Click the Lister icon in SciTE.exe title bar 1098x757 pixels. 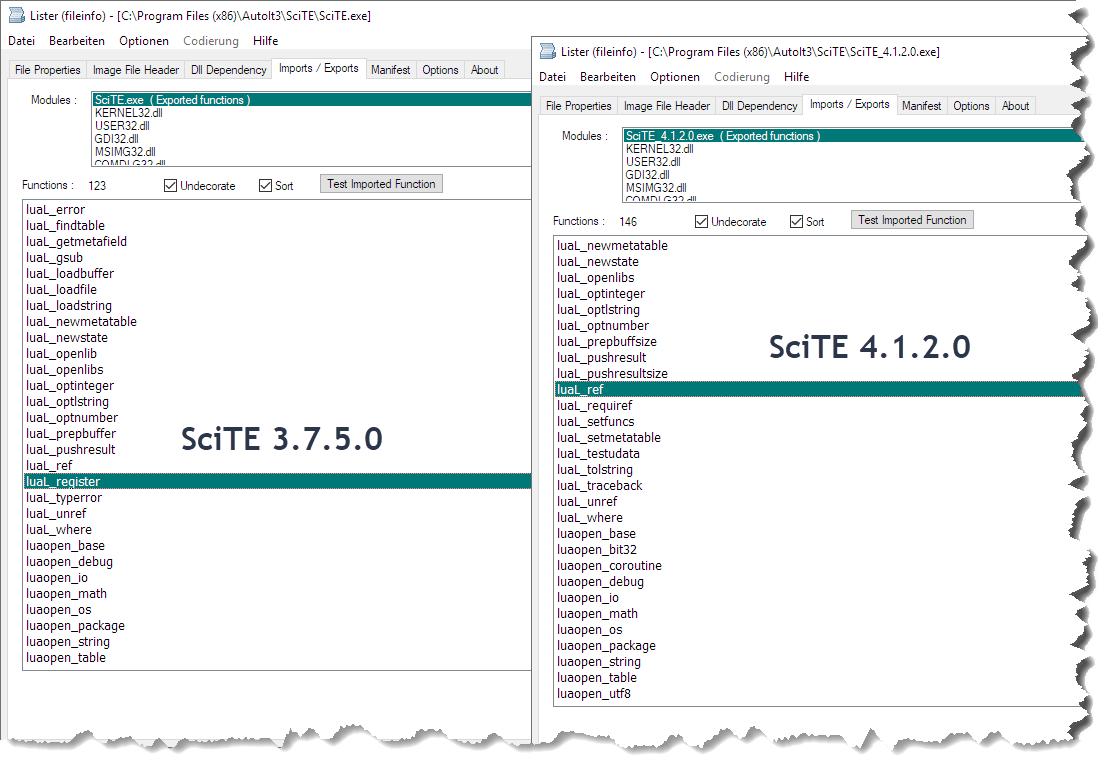(16, 15)
